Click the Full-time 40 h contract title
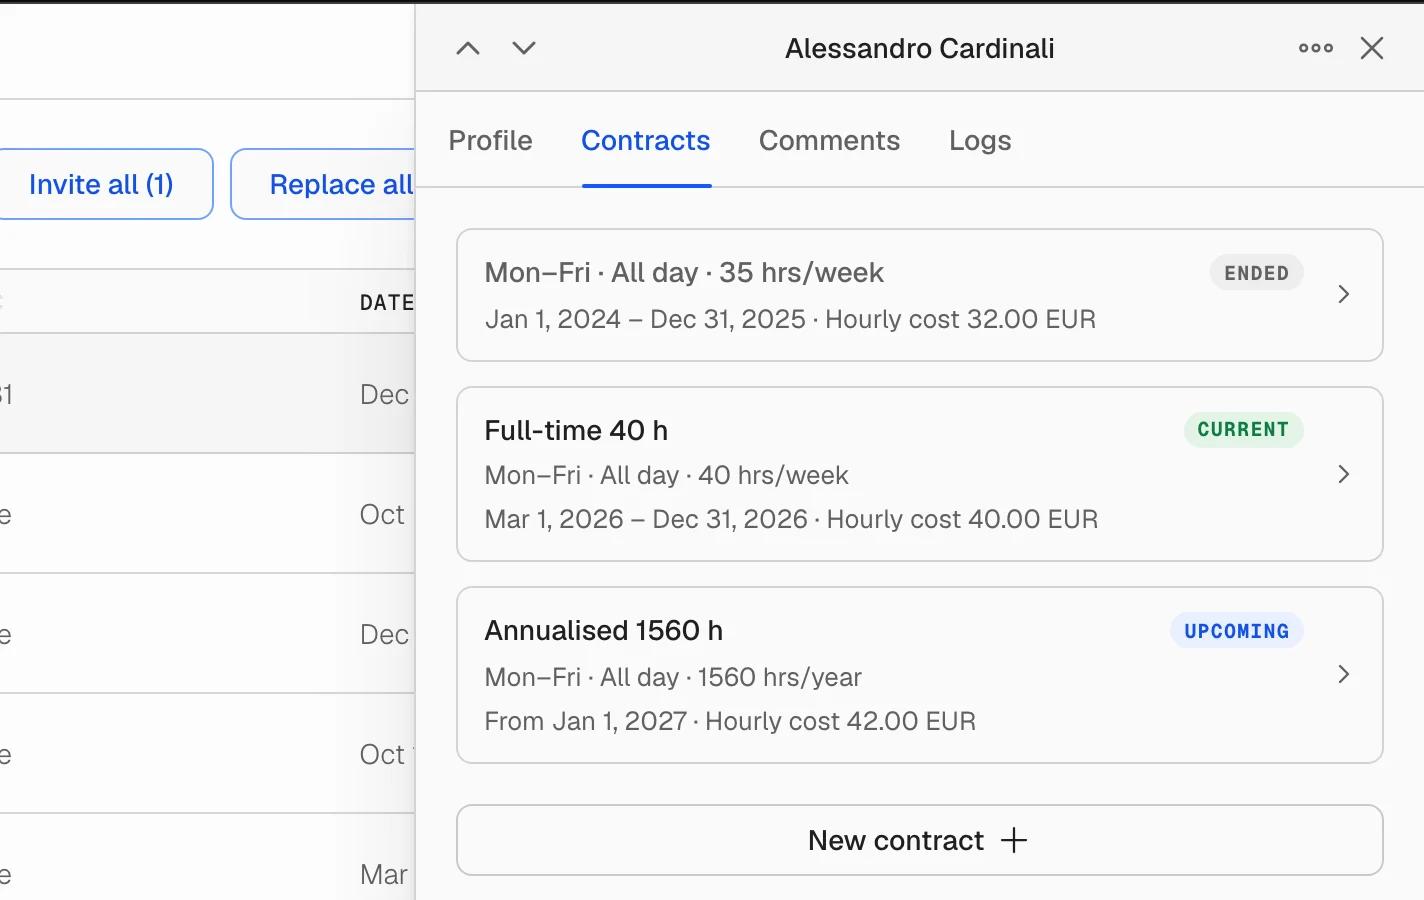 pyautogui.click(x=576, y=430)
